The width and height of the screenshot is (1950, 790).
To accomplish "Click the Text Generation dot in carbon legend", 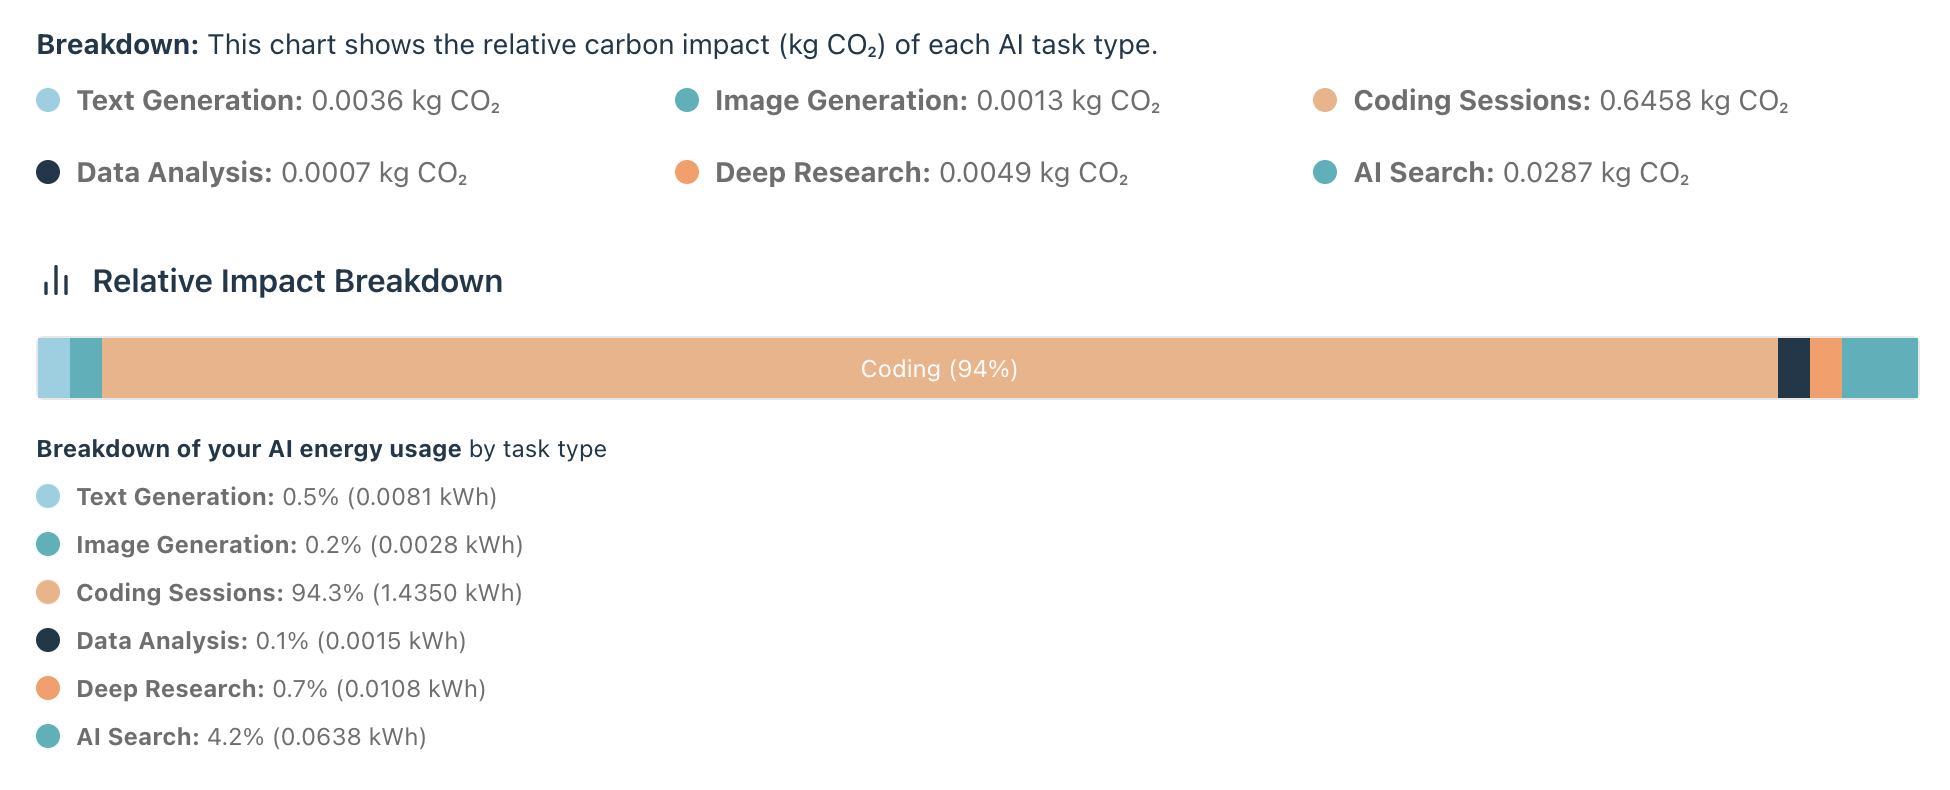I will (x=48, y=100).
